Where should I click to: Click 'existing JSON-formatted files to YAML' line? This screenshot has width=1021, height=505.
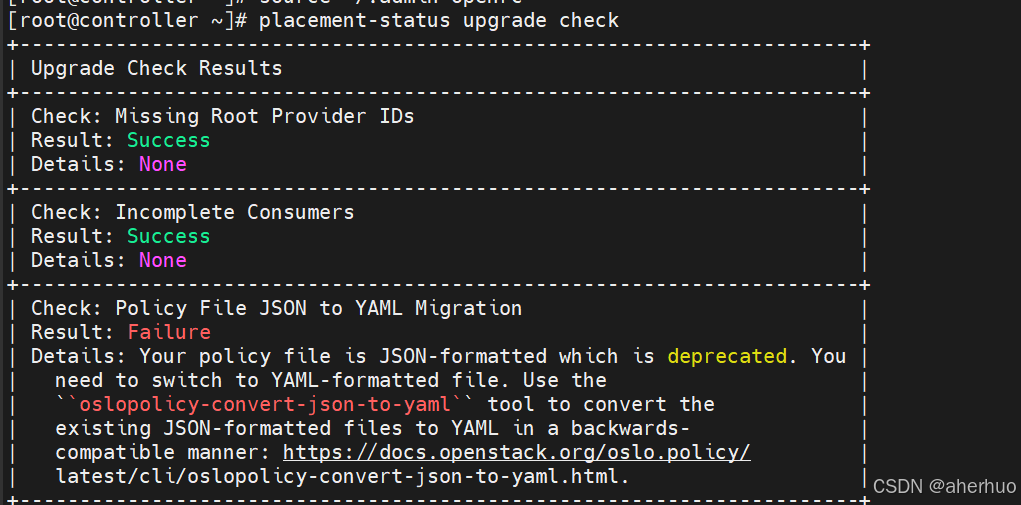(x=372, y=428)
